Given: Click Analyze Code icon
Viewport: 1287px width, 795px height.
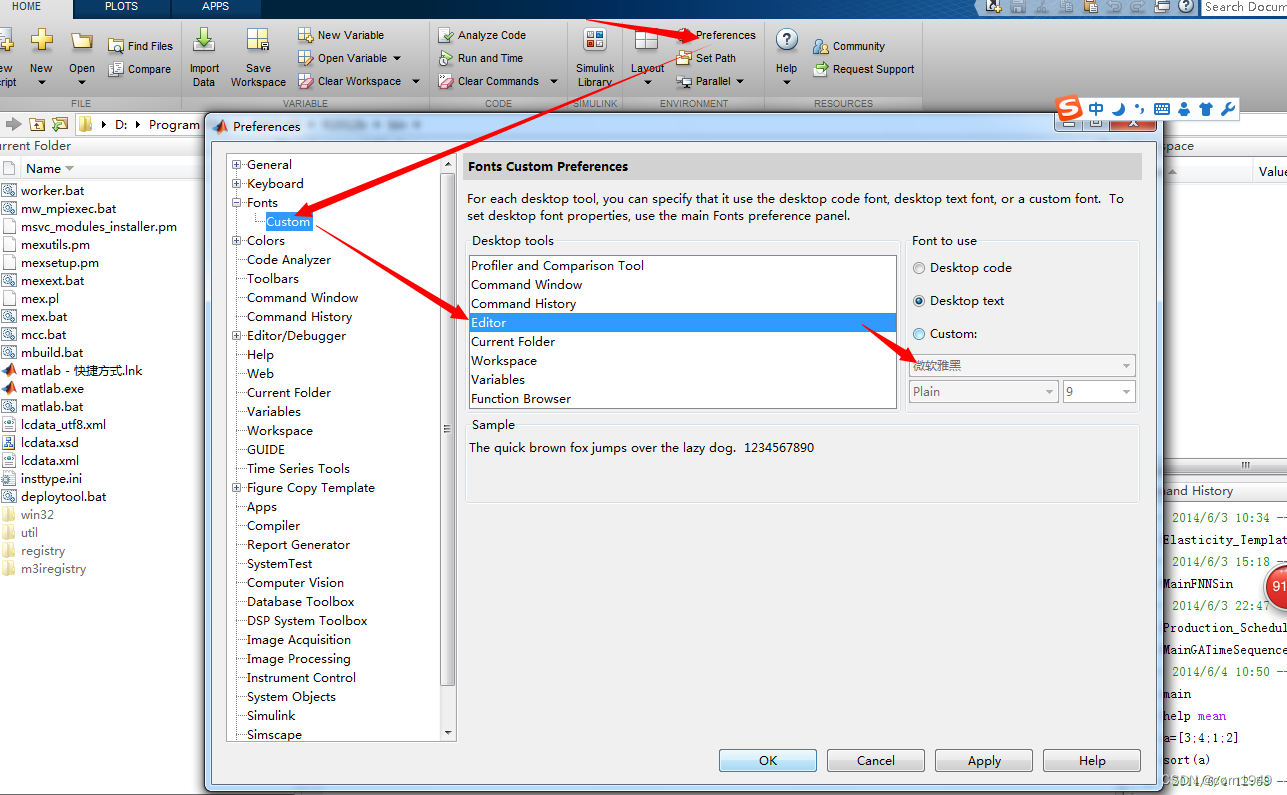Looking at the screenshot, I should coord(446,35).
